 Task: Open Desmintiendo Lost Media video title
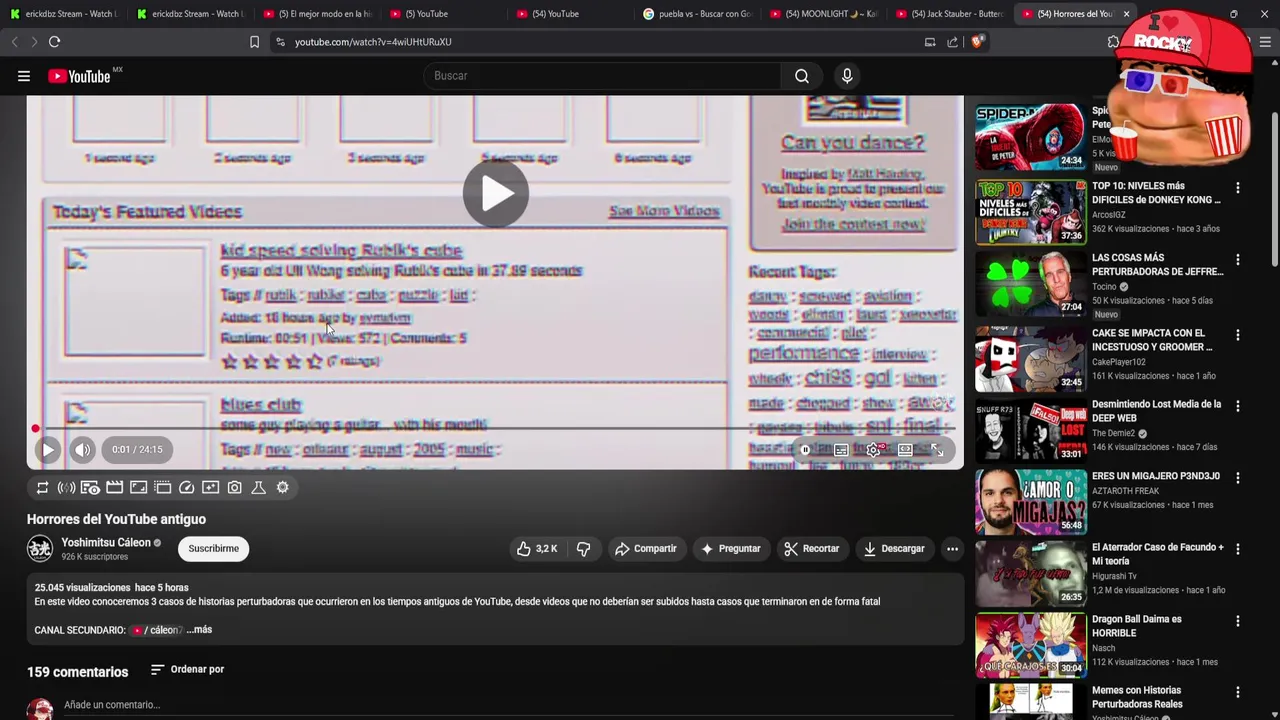click(x=1156, y=411)
